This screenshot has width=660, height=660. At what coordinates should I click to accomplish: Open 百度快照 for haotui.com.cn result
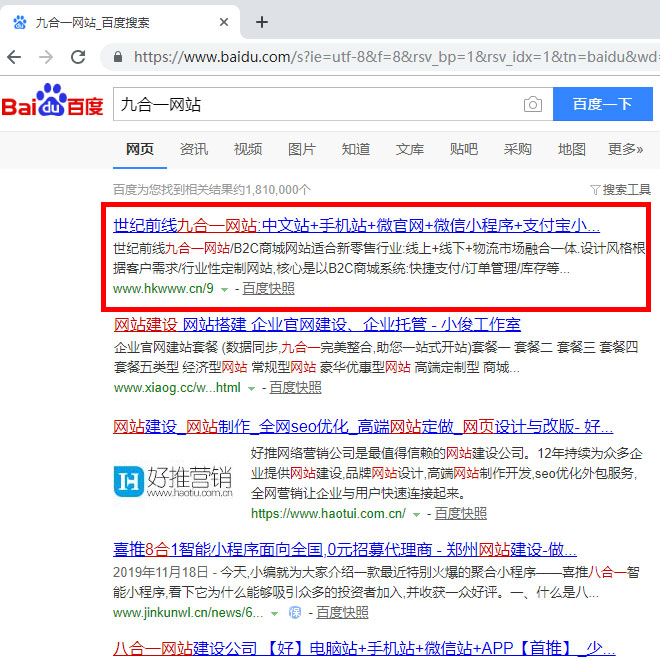(460, 514)
